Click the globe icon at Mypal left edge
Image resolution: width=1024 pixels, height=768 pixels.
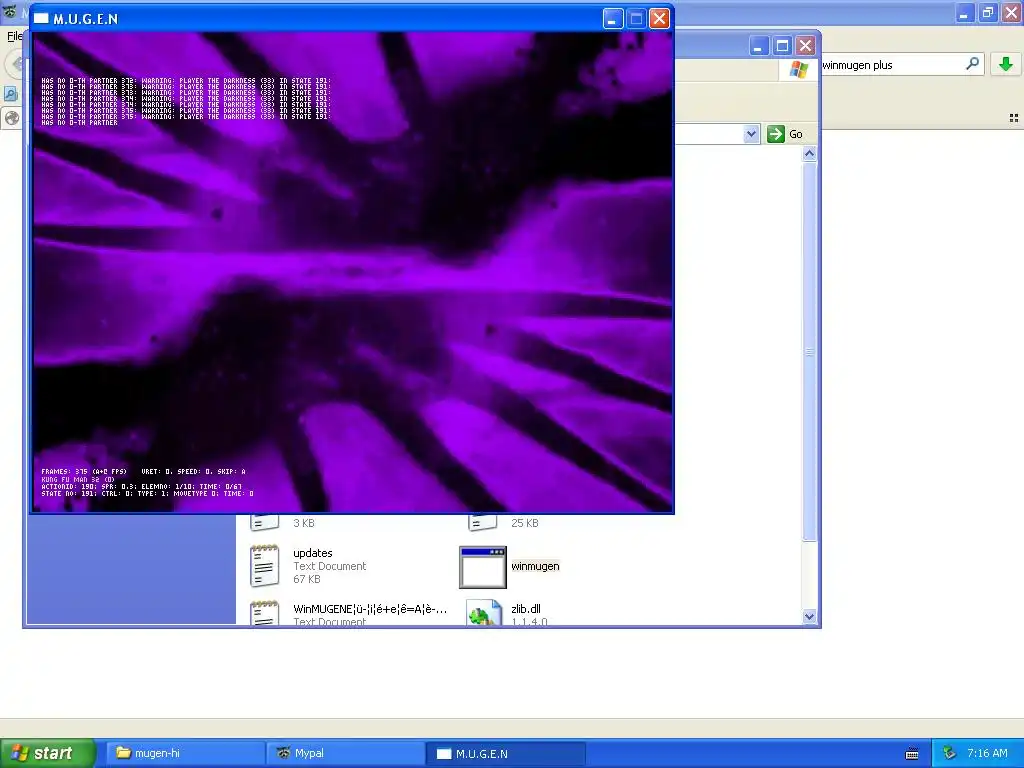click(12, 118)
